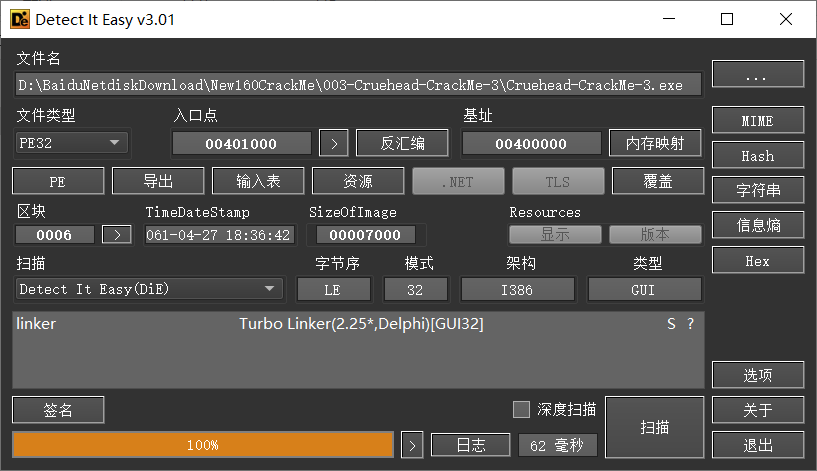
Task: Click the LE endianness field
Action: point(333,289)
